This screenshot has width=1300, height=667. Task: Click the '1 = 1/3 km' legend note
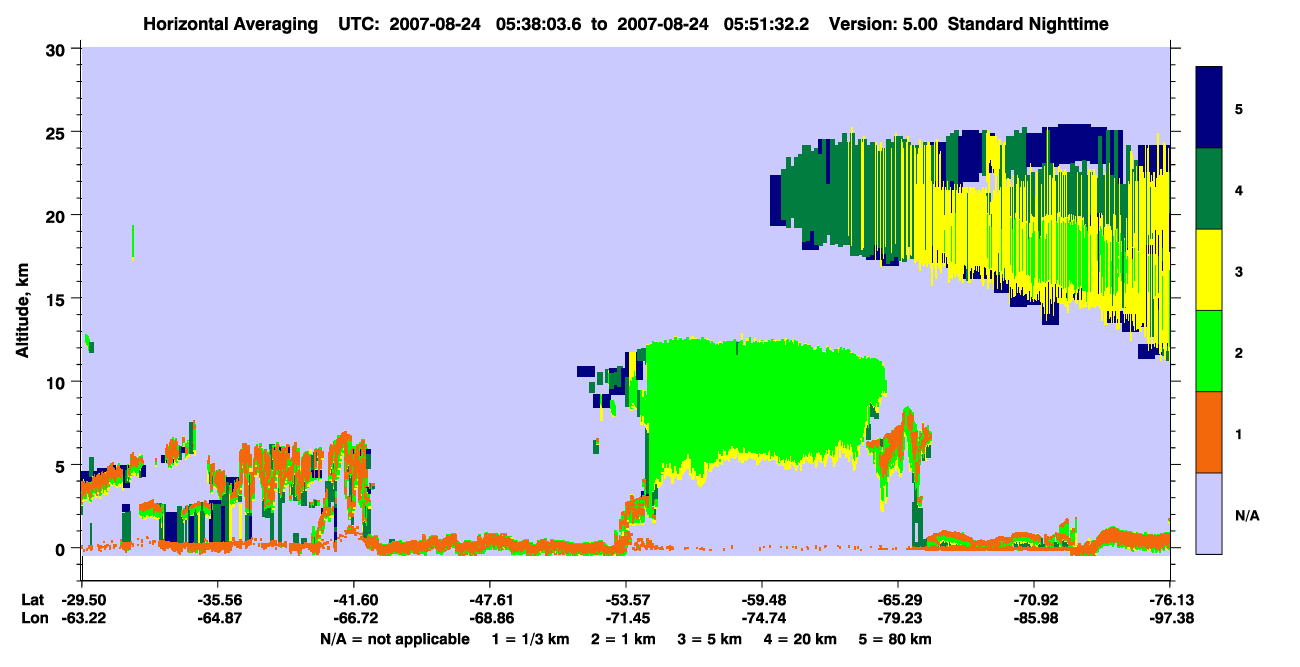[530, 639]
